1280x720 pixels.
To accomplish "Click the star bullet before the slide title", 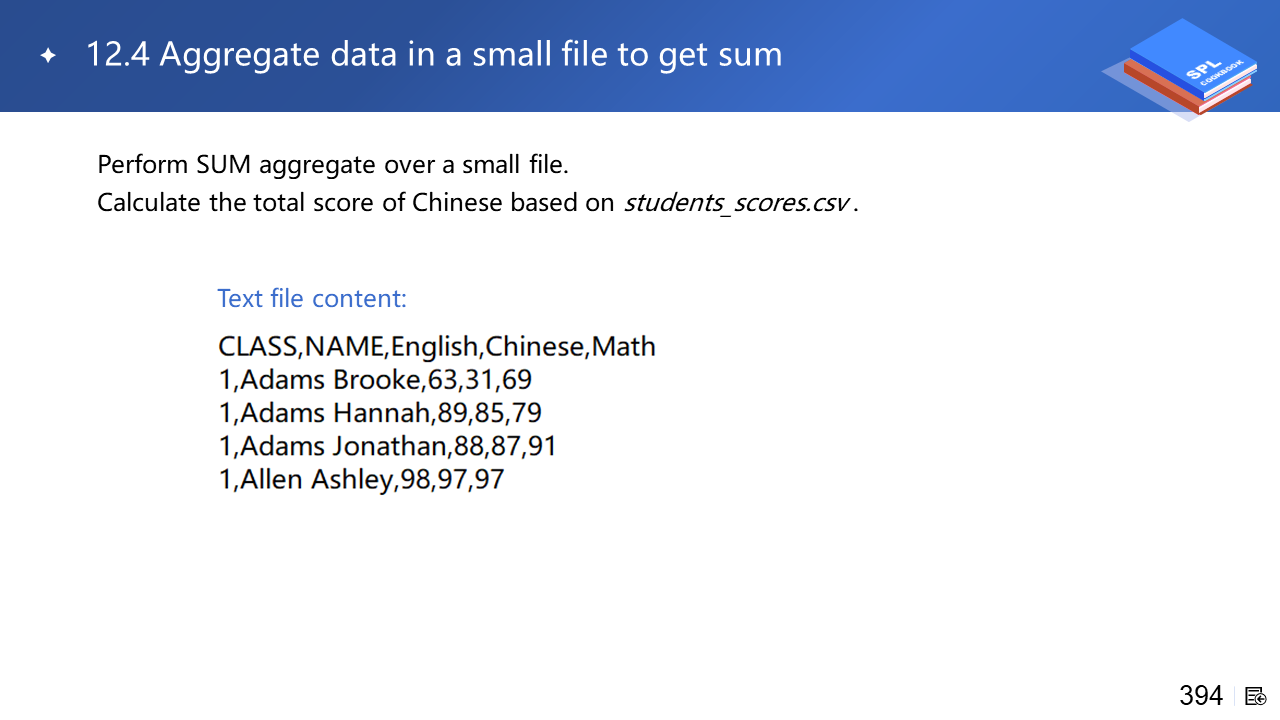I will tap(48, 56).
